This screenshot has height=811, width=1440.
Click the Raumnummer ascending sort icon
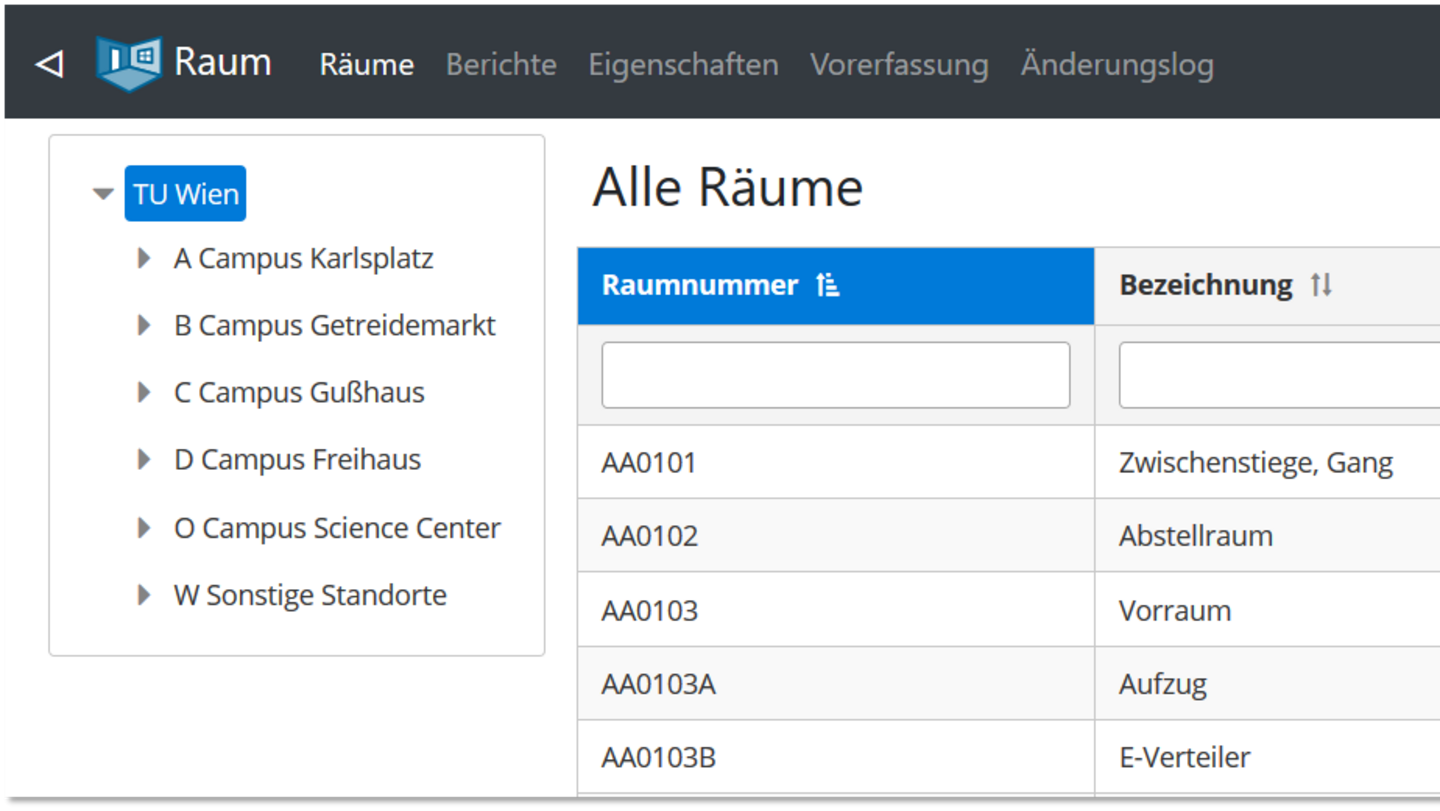(827, 285)
